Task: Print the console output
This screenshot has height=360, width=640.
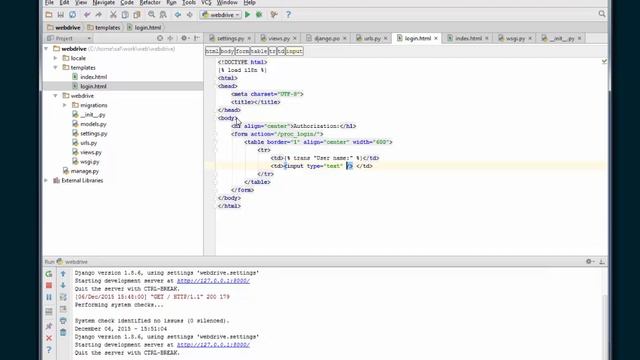Action: 63,321
